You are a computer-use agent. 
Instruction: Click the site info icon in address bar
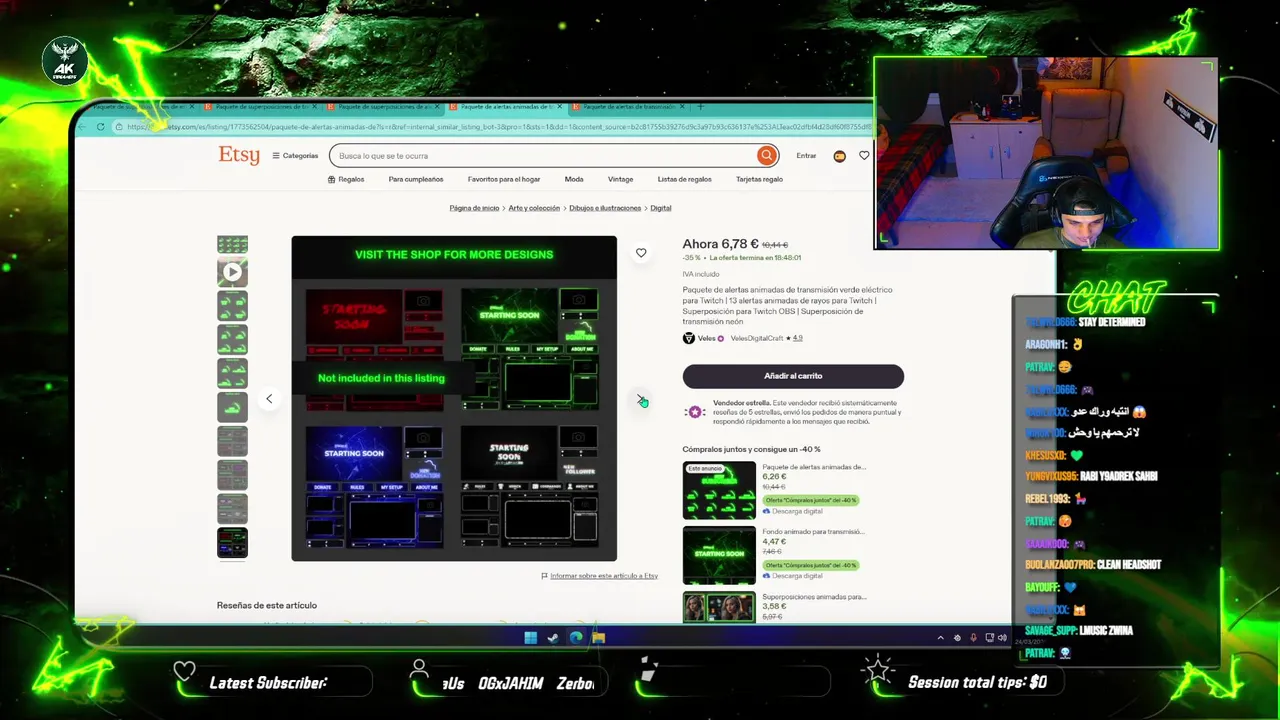(118, 127)
